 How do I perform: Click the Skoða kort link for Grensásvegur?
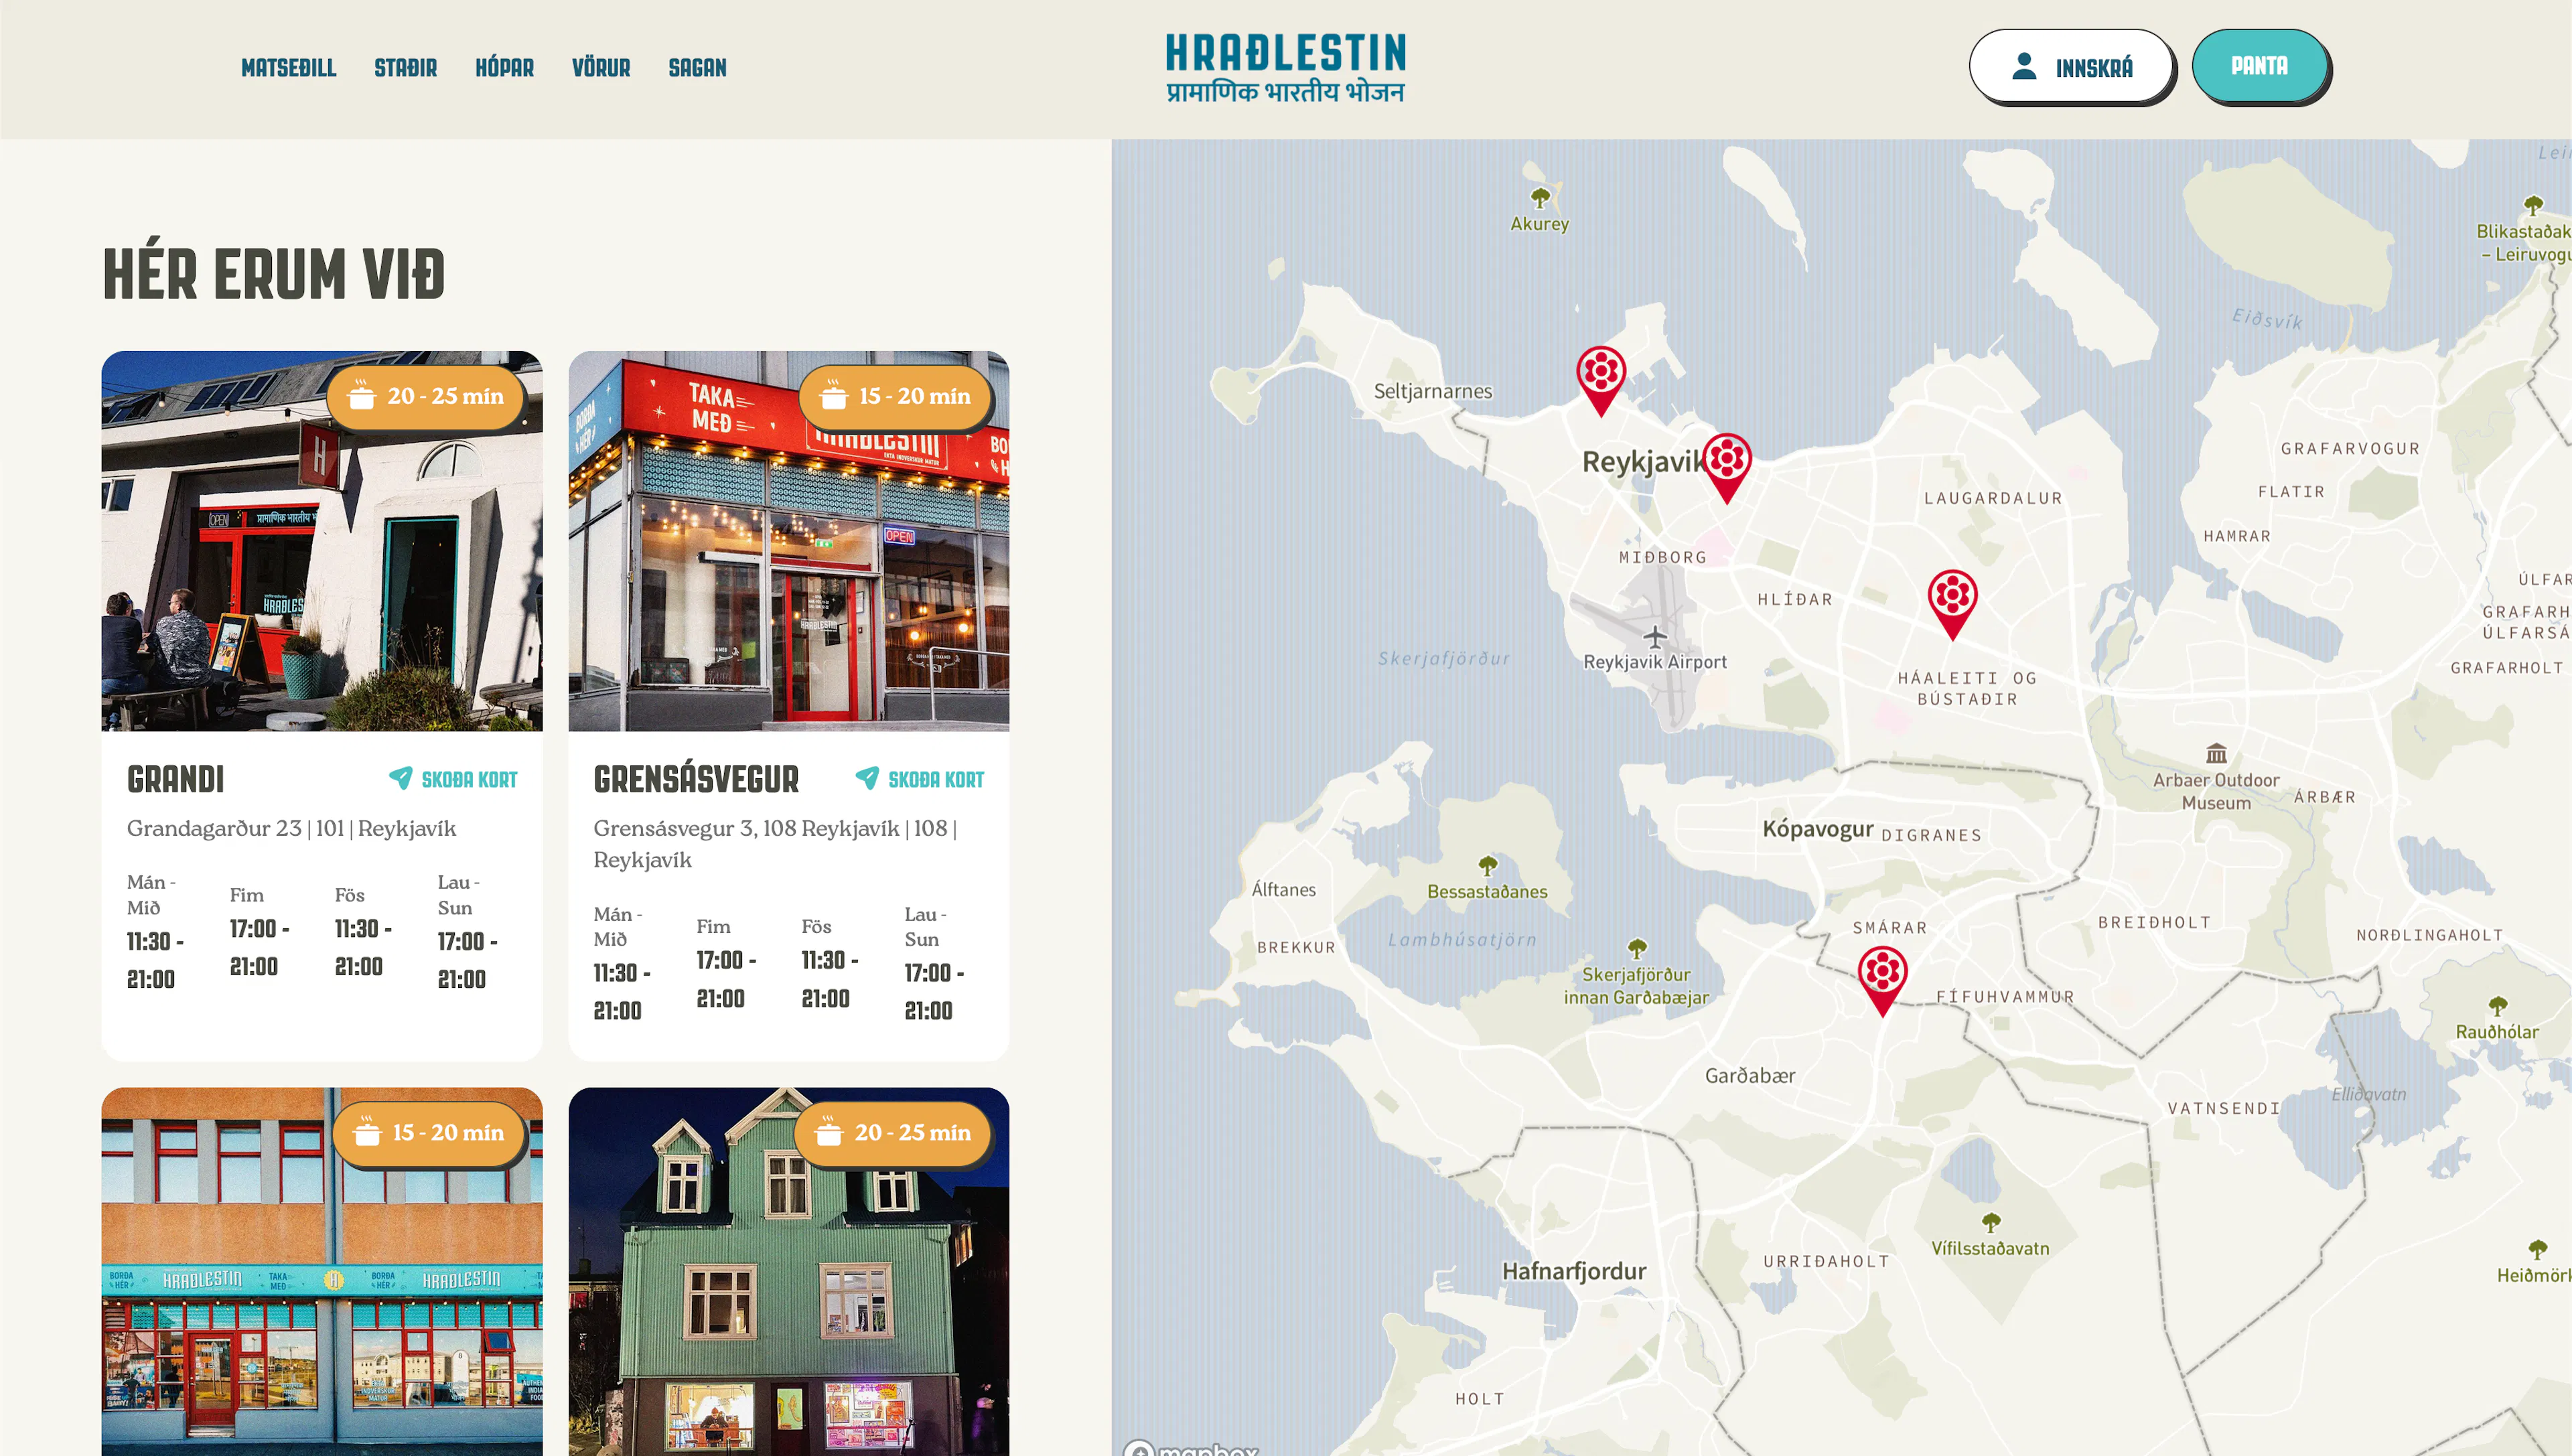(935, 779)
